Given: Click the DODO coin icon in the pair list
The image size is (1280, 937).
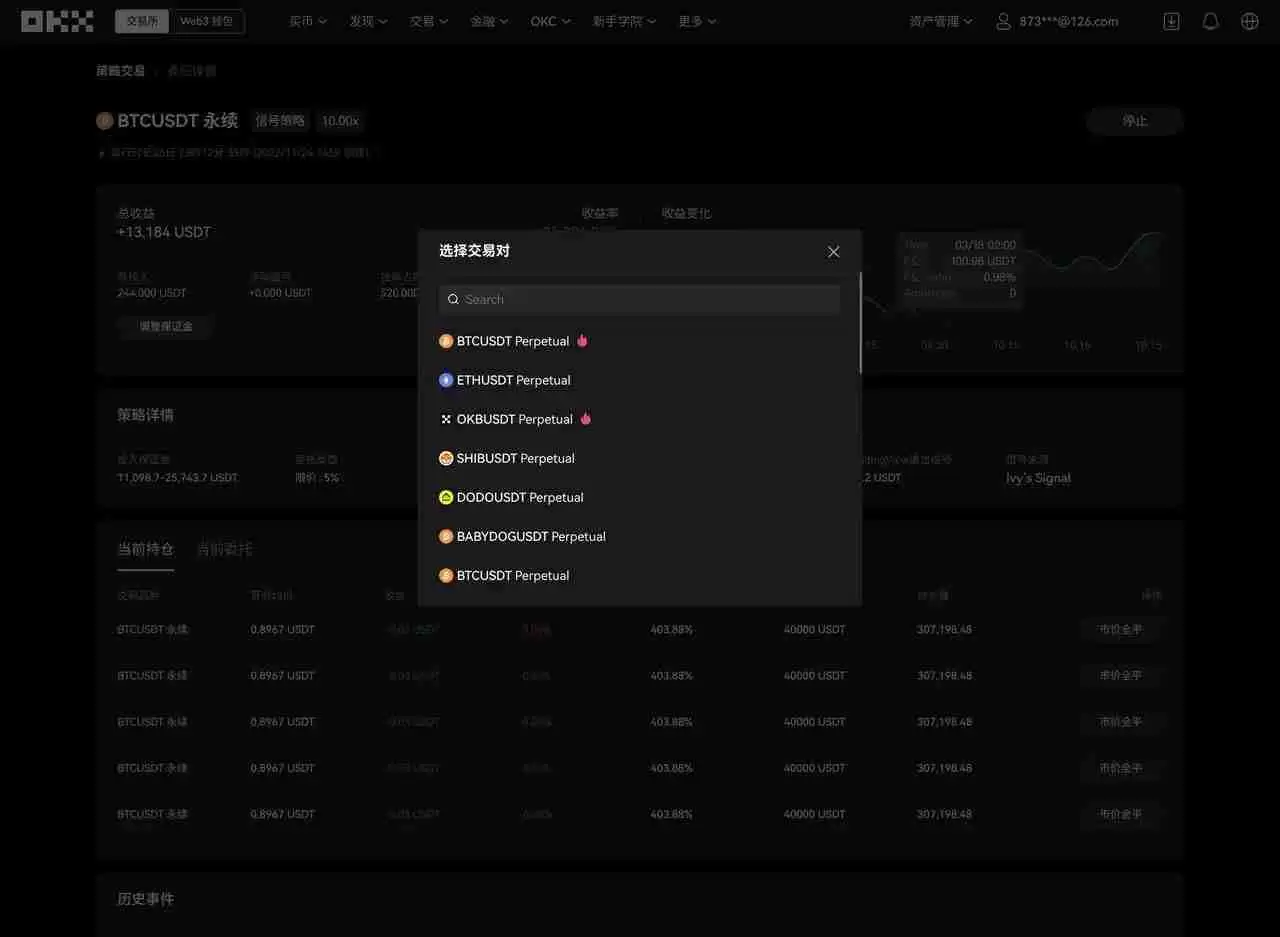Looking at the screenshot, I should click(445, 496).
